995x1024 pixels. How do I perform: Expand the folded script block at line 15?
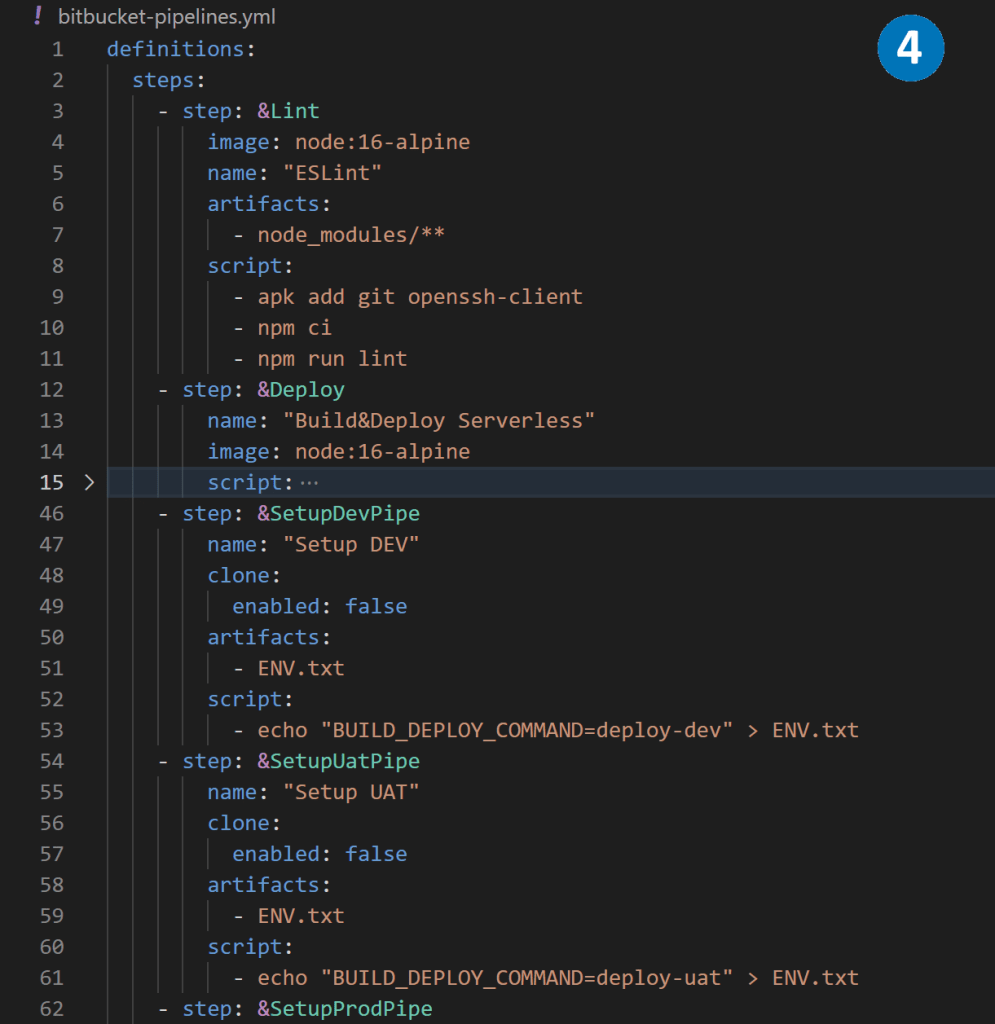[89, 483]
